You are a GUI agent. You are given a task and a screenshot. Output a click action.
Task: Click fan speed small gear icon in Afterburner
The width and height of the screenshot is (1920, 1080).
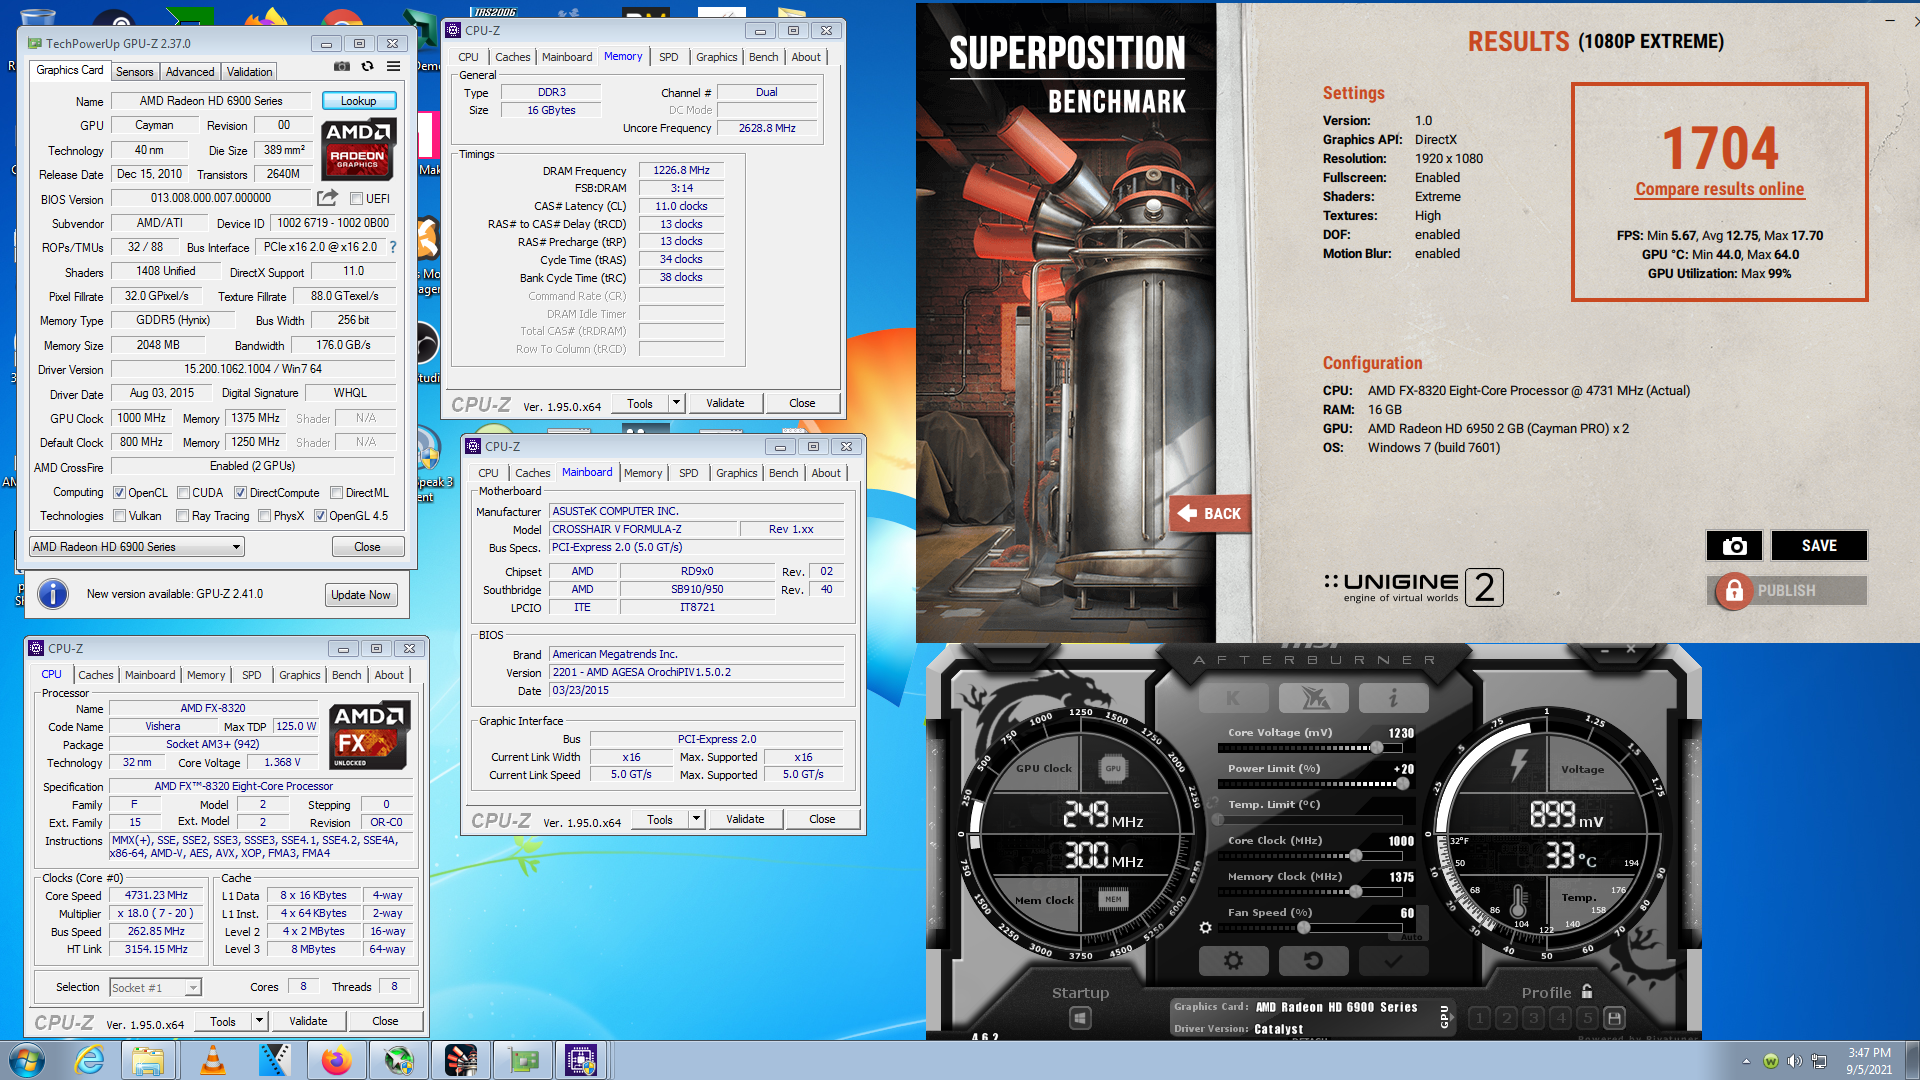[x=1205, y=928]
